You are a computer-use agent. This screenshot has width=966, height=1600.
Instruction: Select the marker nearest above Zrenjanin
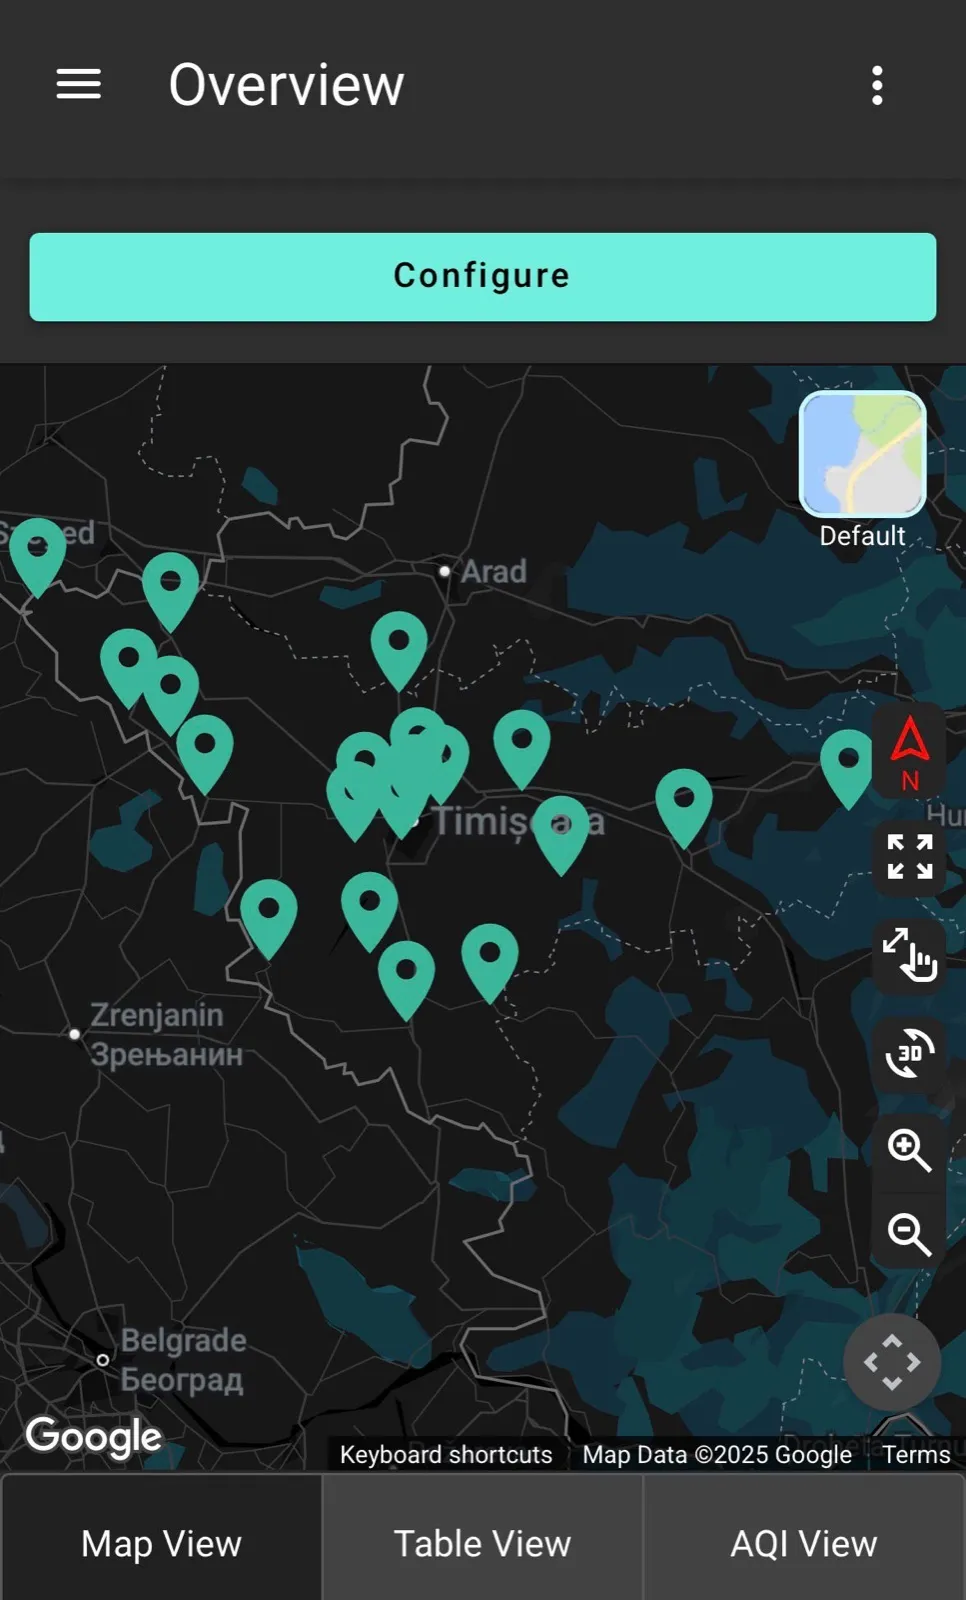point(269,919)
